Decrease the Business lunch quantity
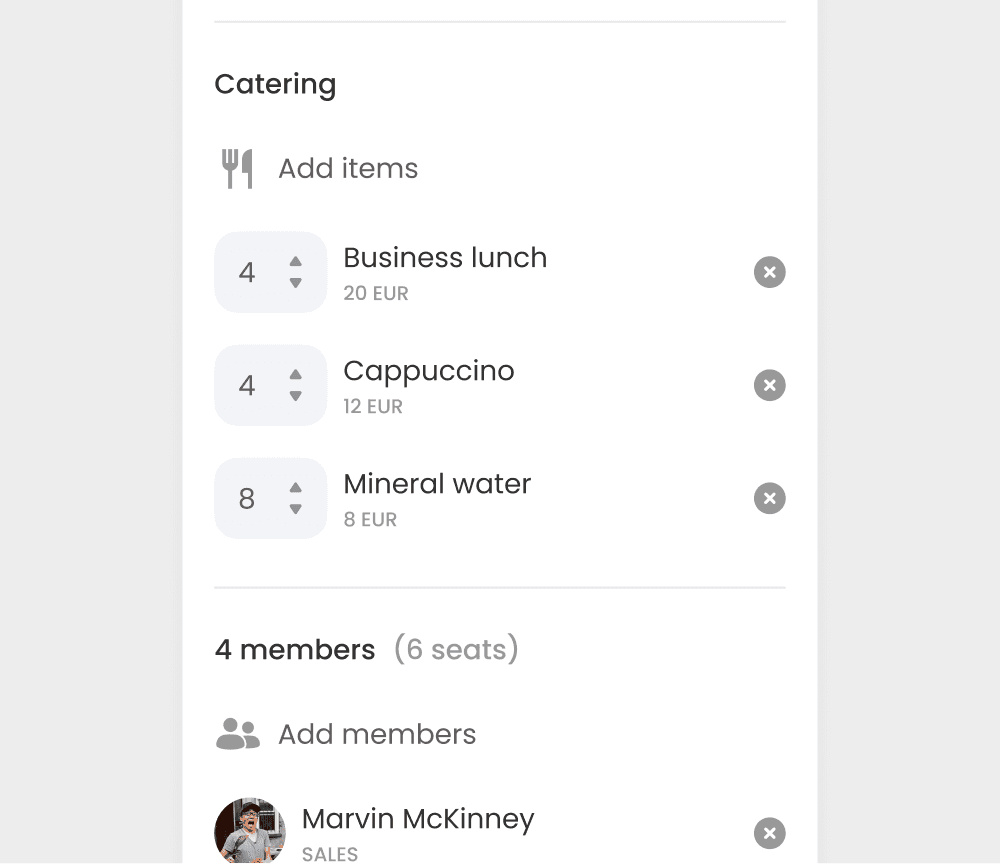Image resolution: width=1000 pixels, height=864 pixels. coord(295,282)
